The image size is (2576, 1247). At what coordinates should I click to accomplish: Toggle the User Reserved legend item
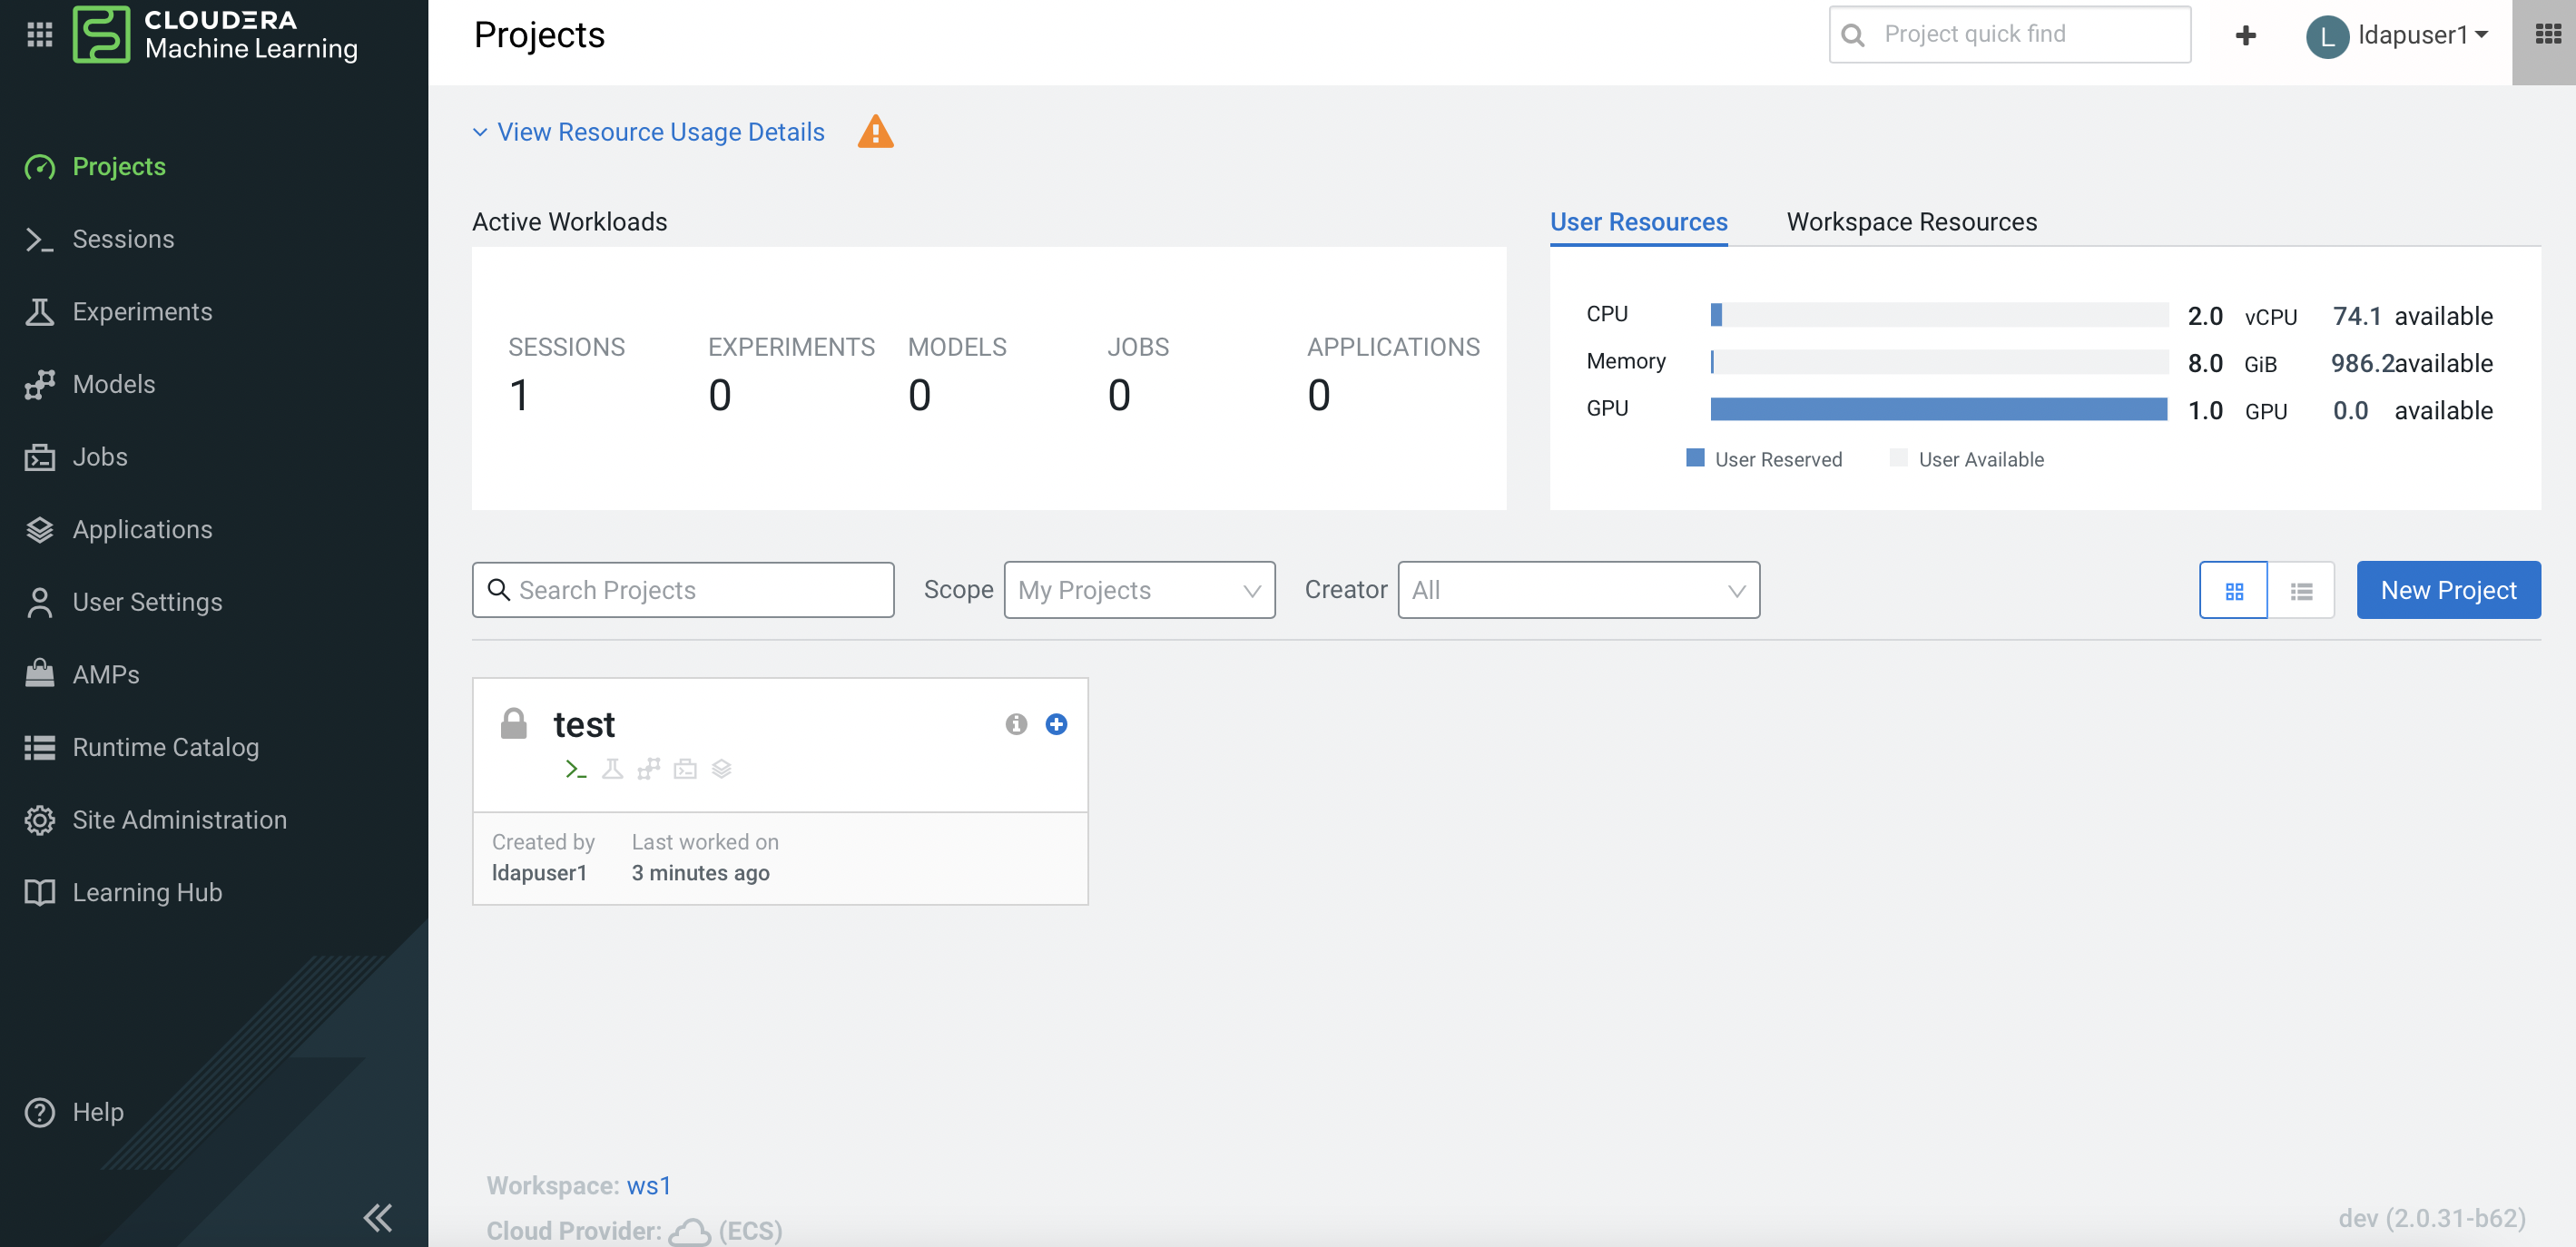click(x=1764, y=459)
